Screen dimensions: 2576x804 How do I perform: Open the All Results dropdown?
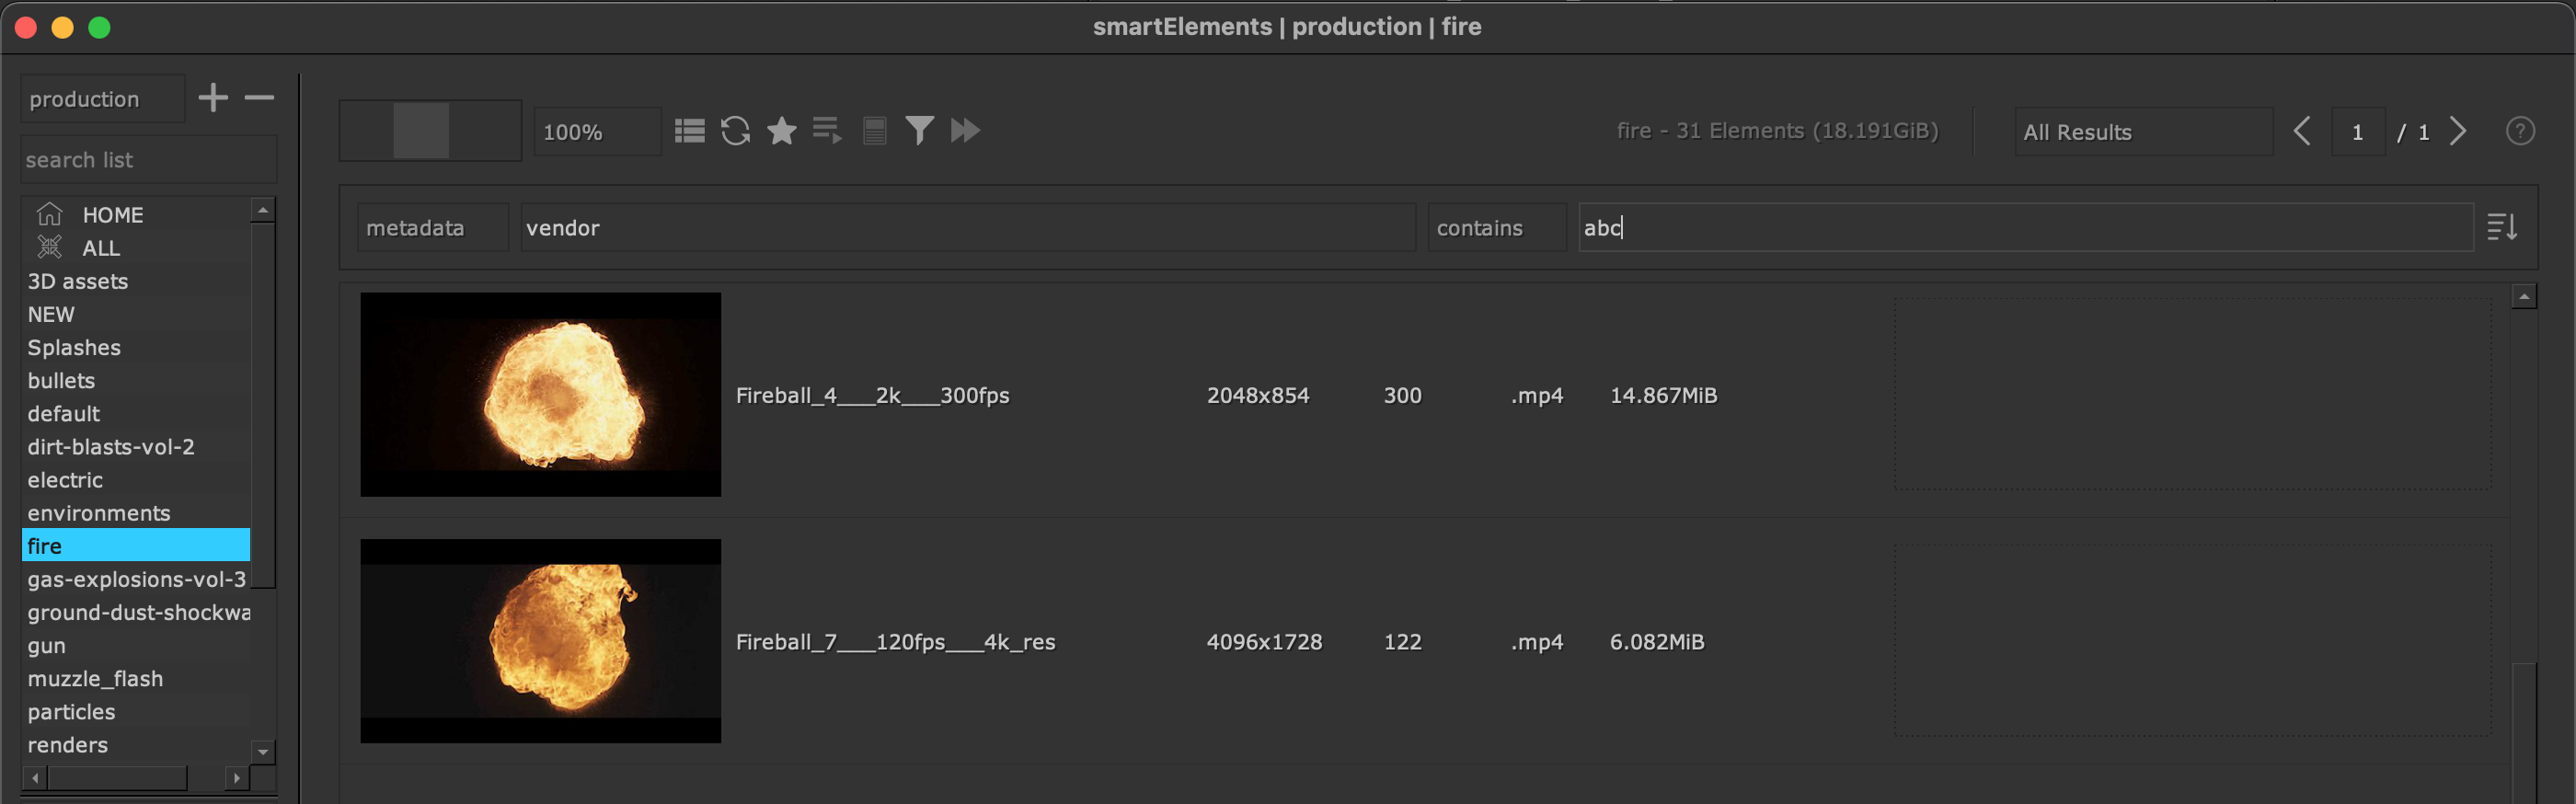(2141, 132)
